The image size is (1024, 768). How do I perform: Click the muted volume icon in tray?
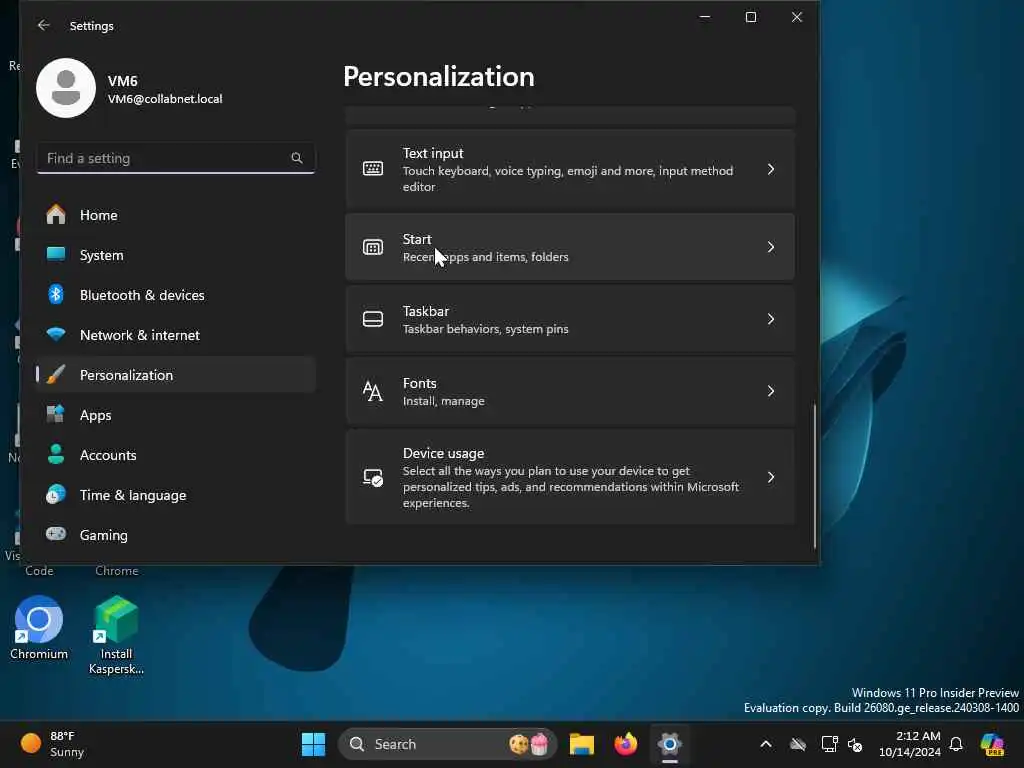[x=855, y=744]
